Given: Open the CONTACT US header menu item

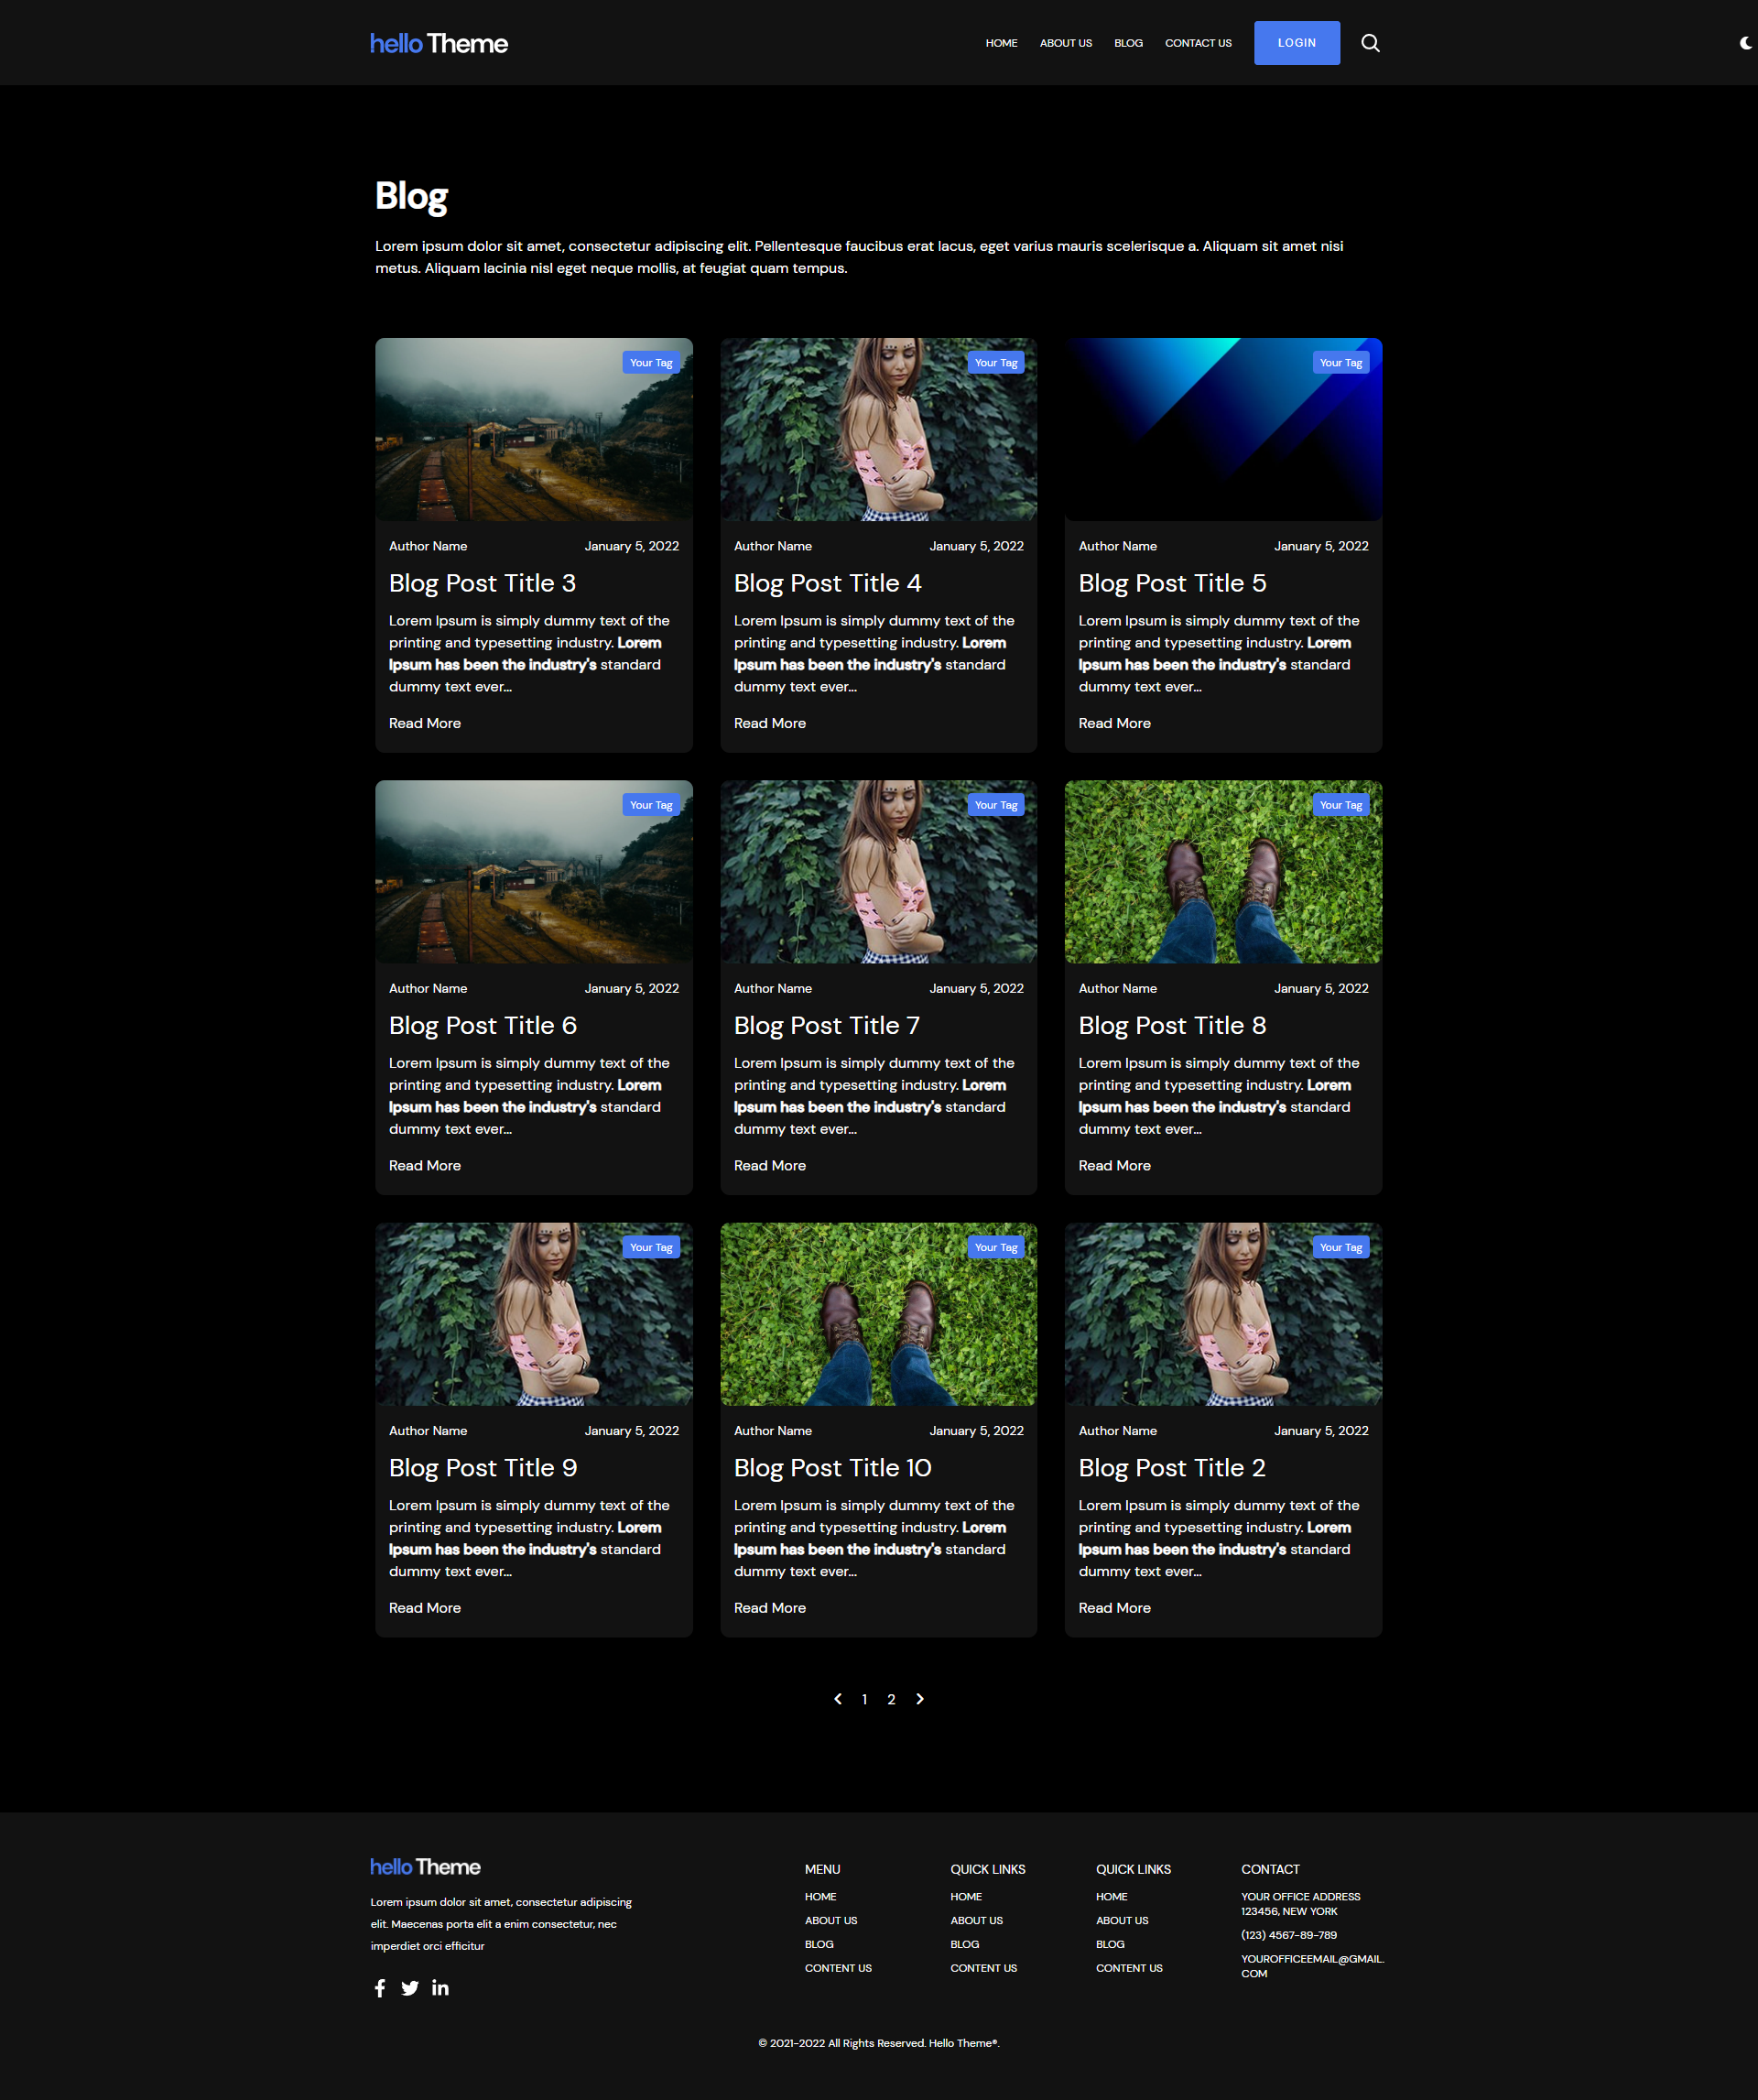Looking at the screenshot, I should tap(1198, 43).
